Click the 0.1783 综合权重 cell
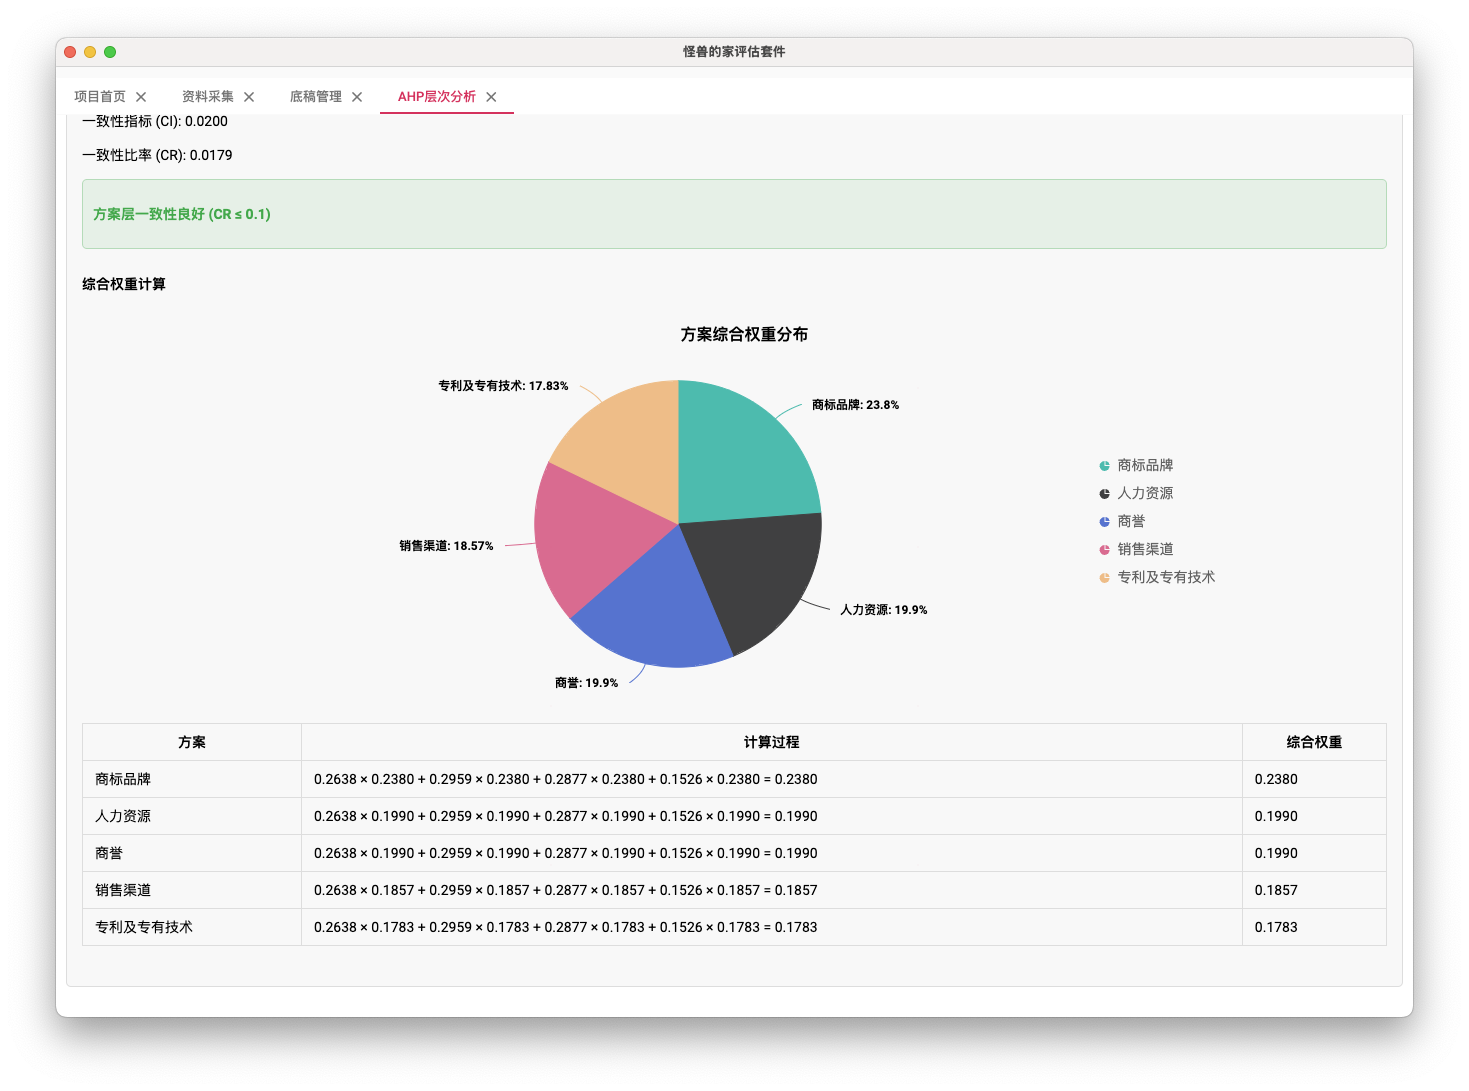This screenshot has width=1469, height=1091. 1314,927
